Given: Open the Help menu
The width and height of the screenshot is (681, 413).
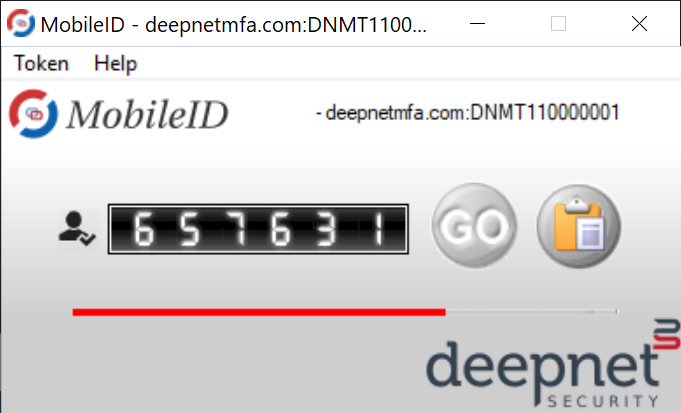Looking at the screenshot, I should [x=116, y=63].
